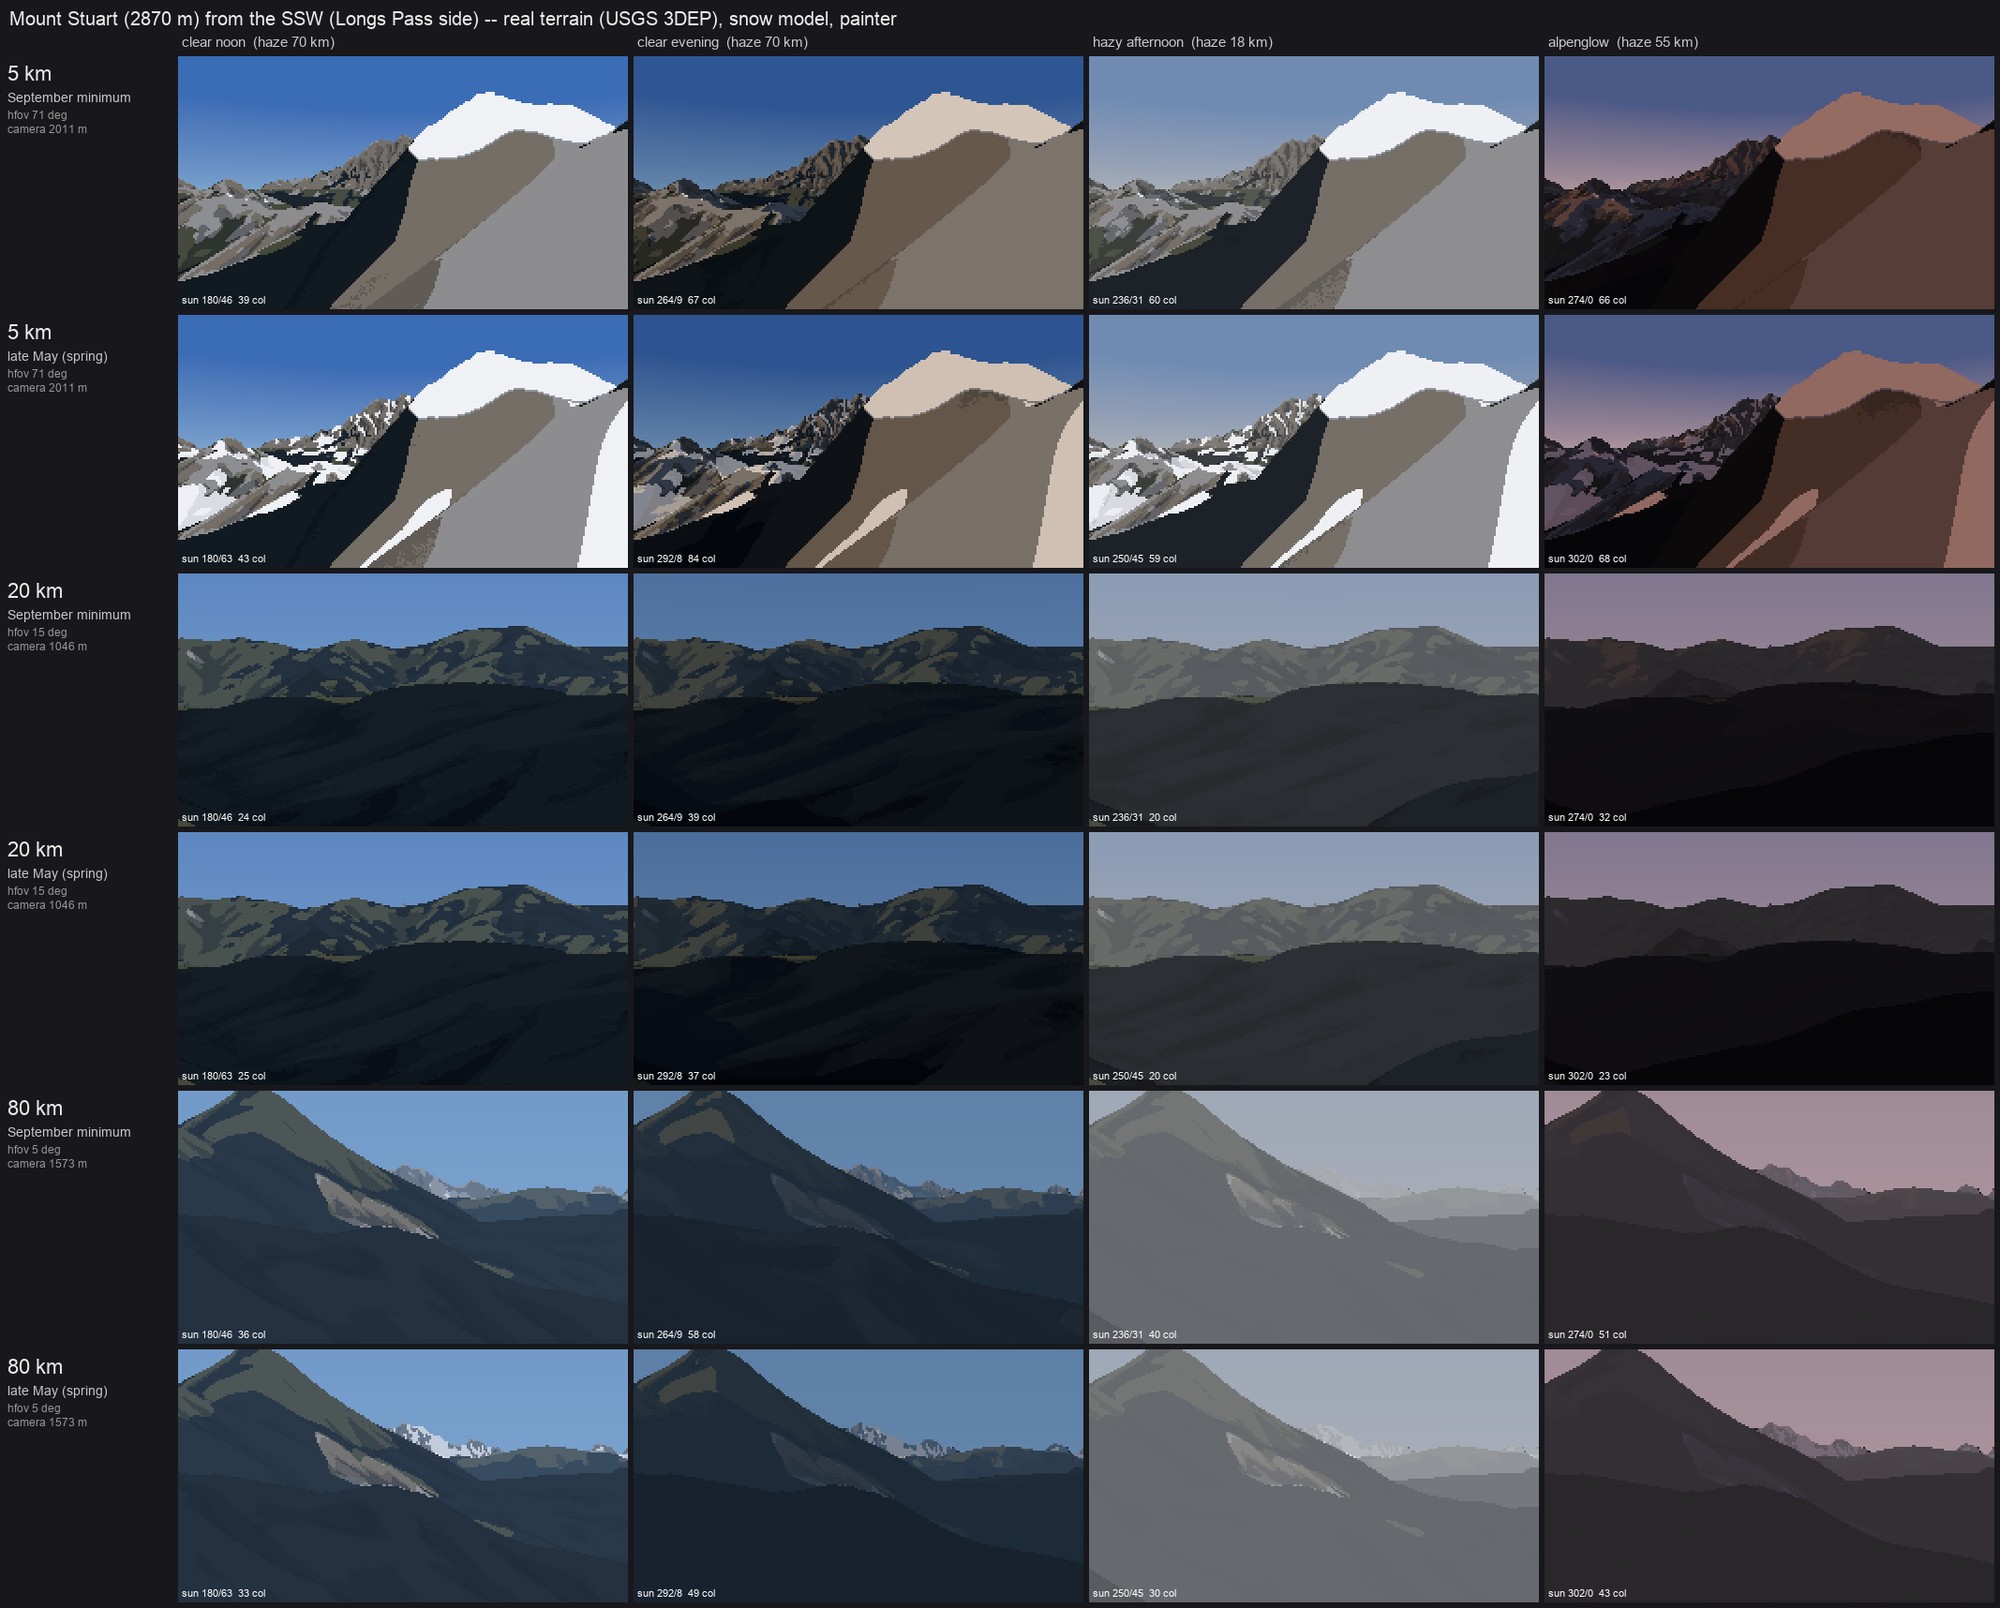Click 'hfov 5 deg' in 80 km September row

(34, 1150)
